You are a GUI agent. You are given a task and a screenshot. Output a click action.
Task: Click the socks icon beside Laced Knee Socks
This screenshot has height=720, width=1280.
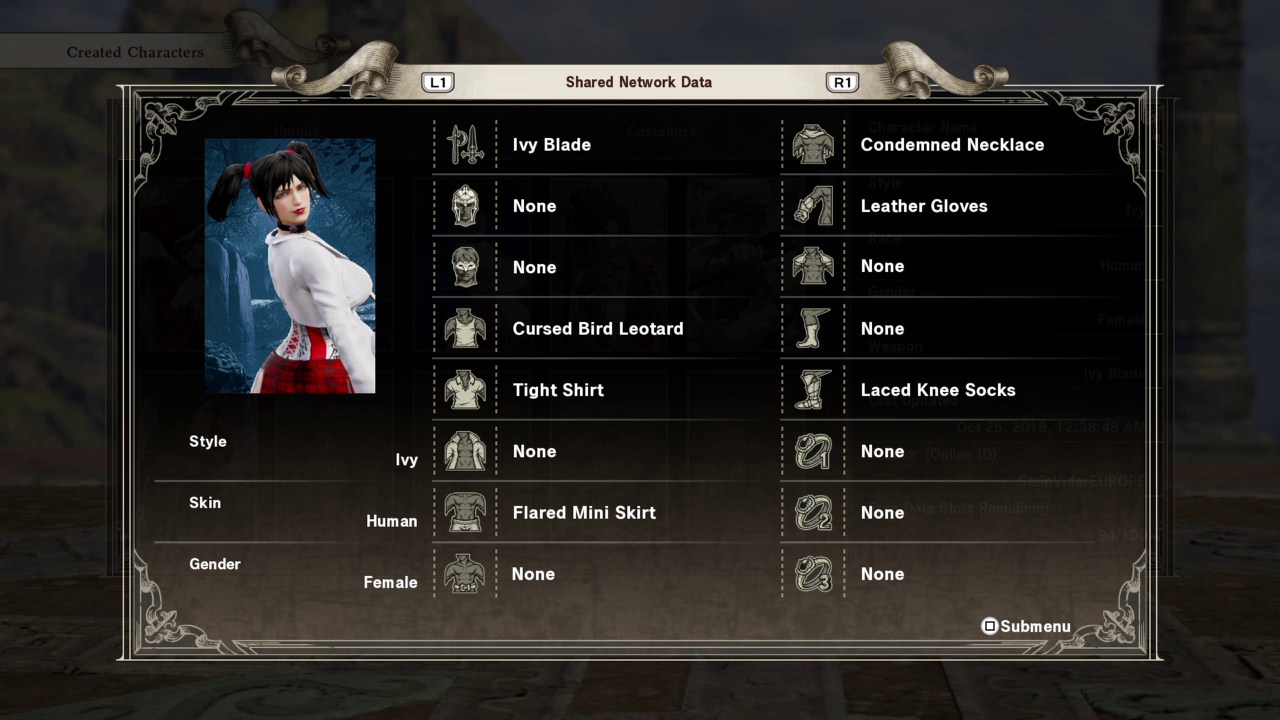pyautogui.click(x=813, y=390)
